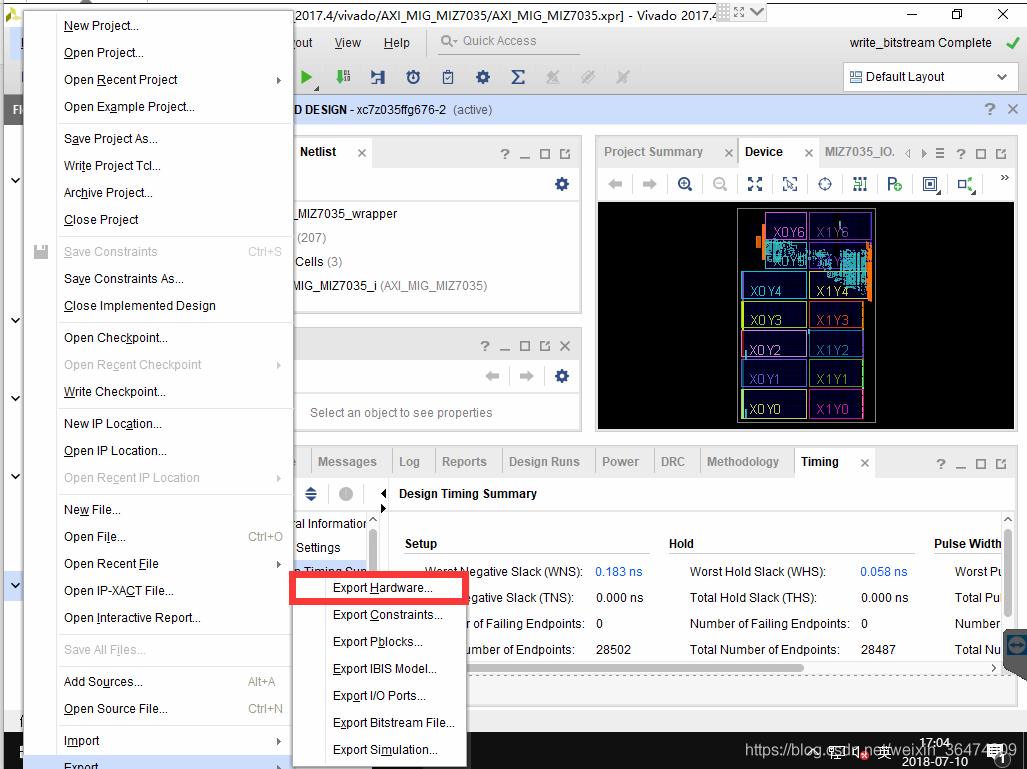Click the Settings gear in main toolbar
Viewport: 1027px width, 769px height.
point(483,77)
